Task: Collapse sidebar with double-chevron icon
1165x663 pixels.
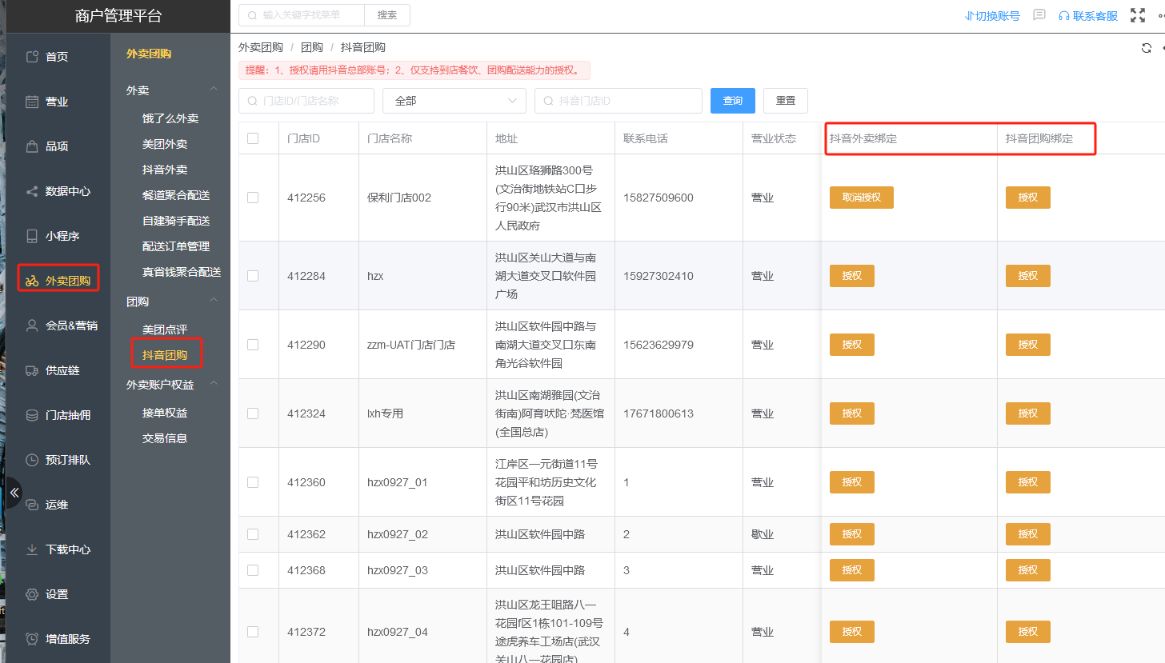Action: (14, 492)
